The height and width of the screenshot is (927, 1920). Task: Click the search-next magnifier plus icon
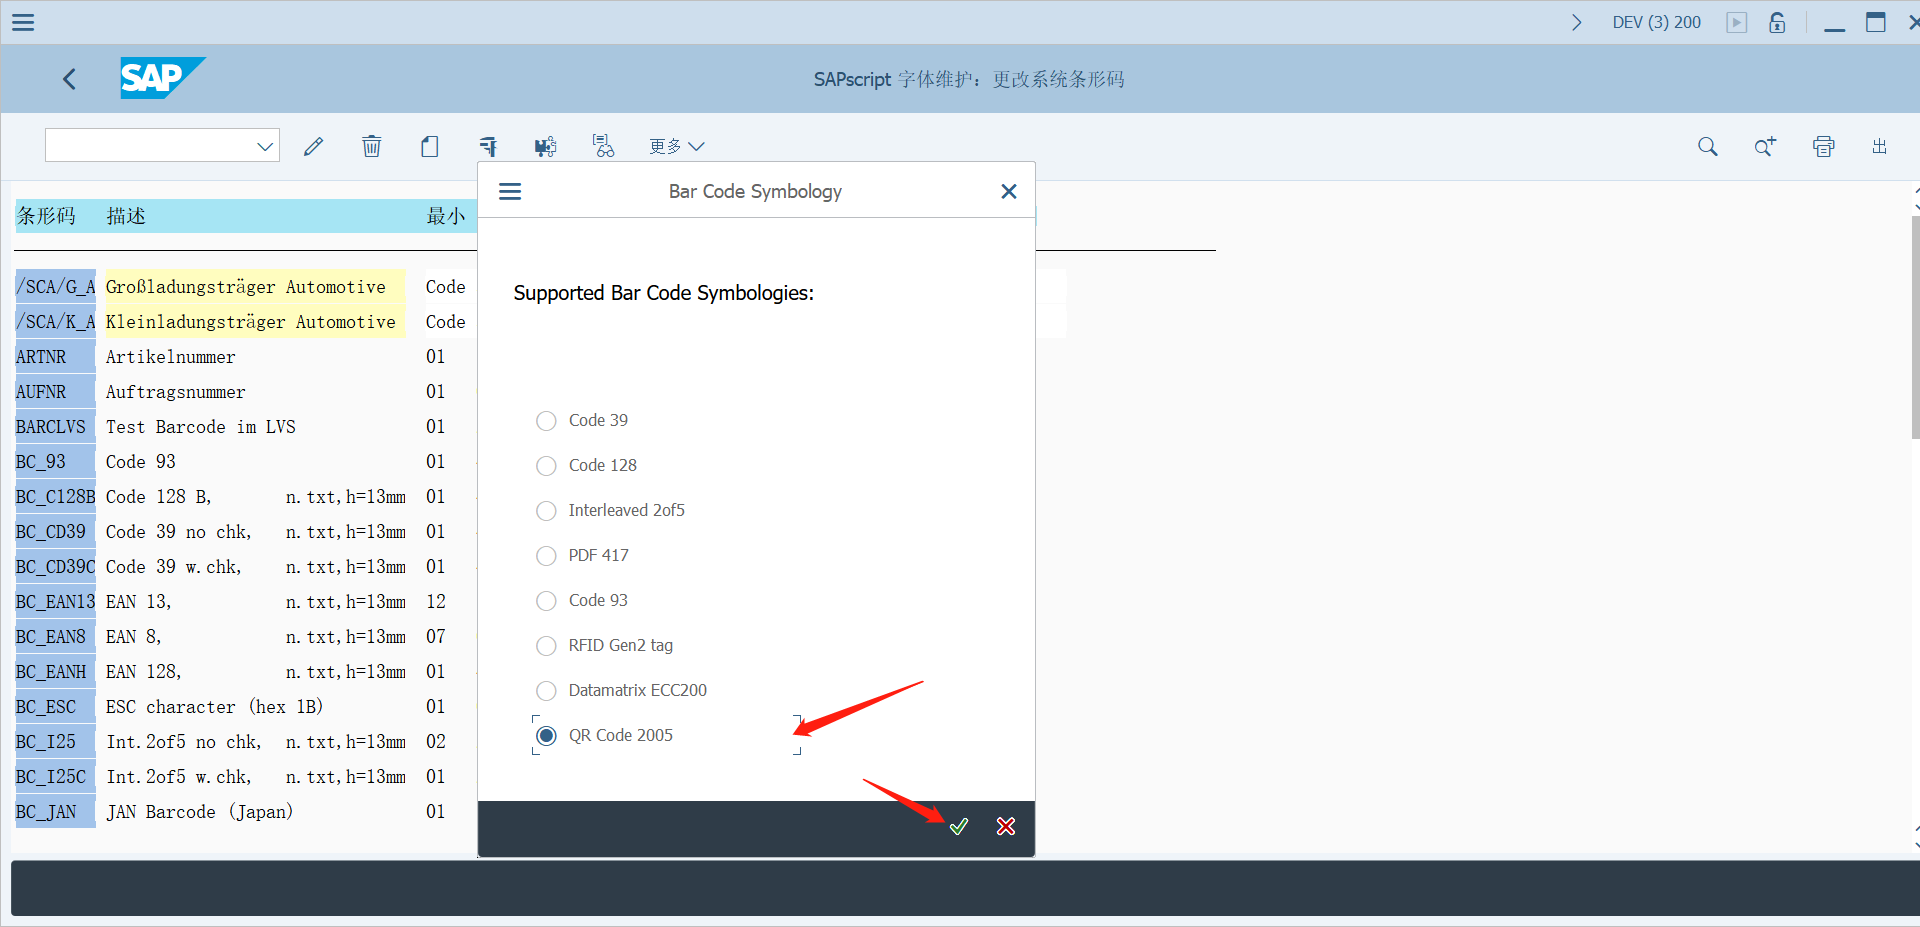click(x=1765, y=147)
